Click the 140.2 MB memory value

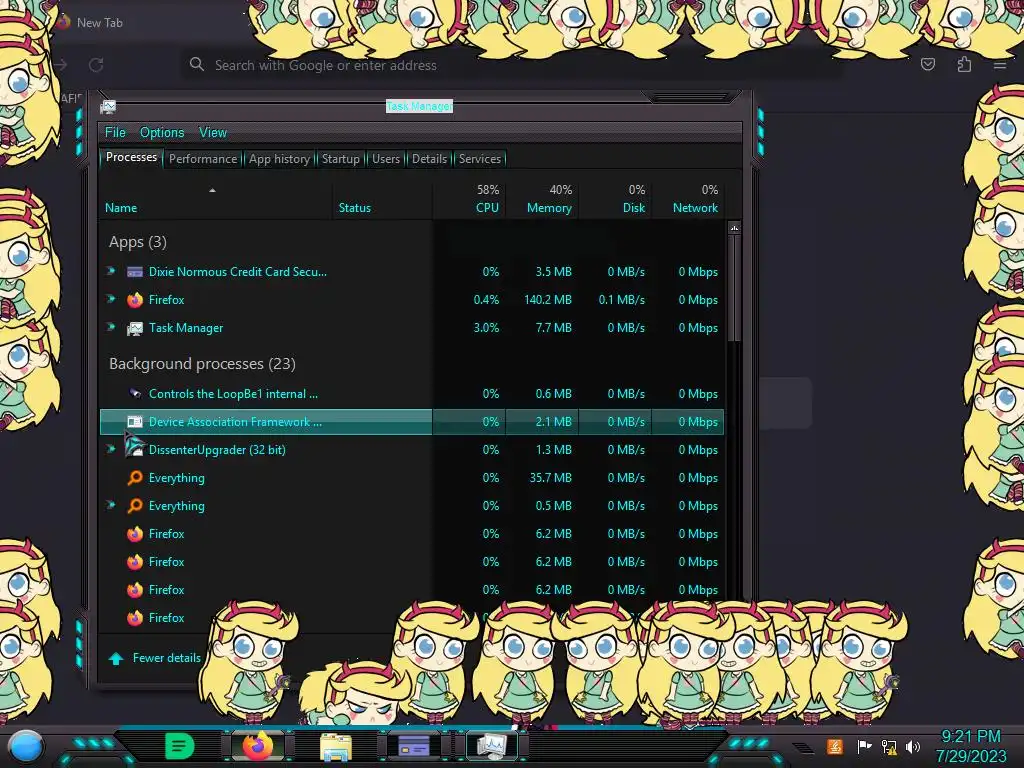[x=548, y=300]
